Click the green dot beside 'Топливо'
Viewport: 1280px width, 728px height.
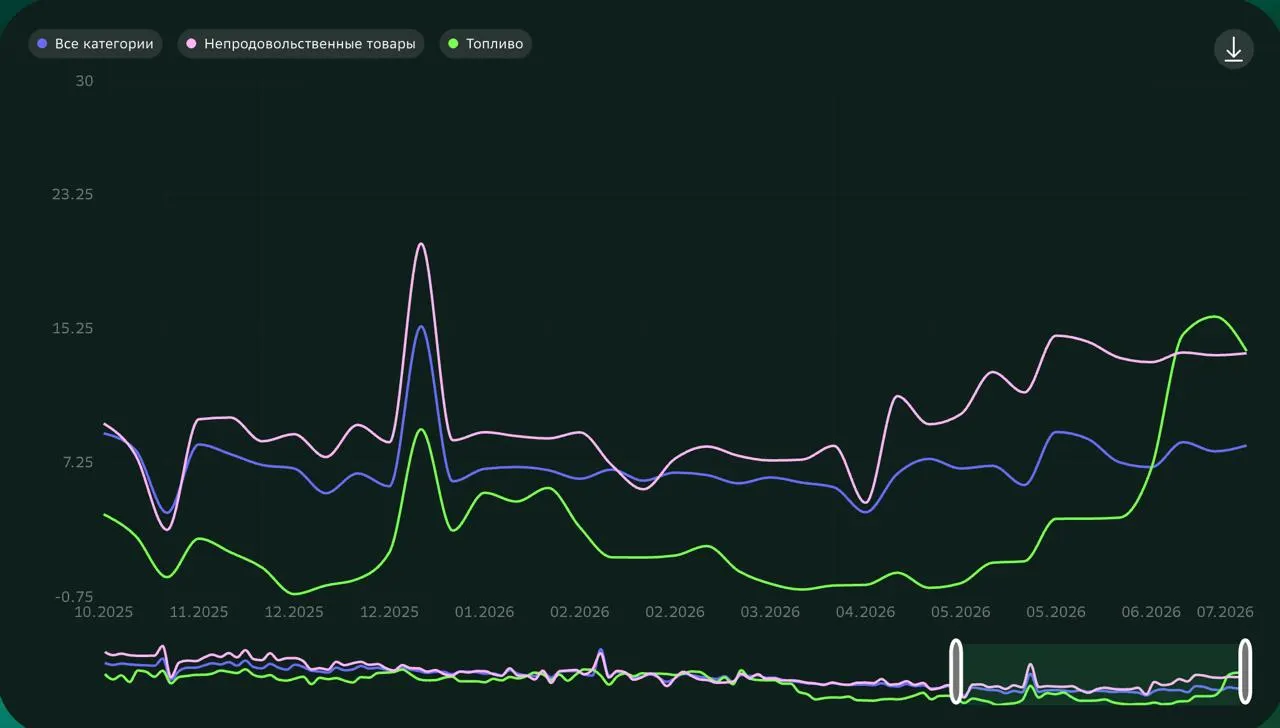coord(453,44)
